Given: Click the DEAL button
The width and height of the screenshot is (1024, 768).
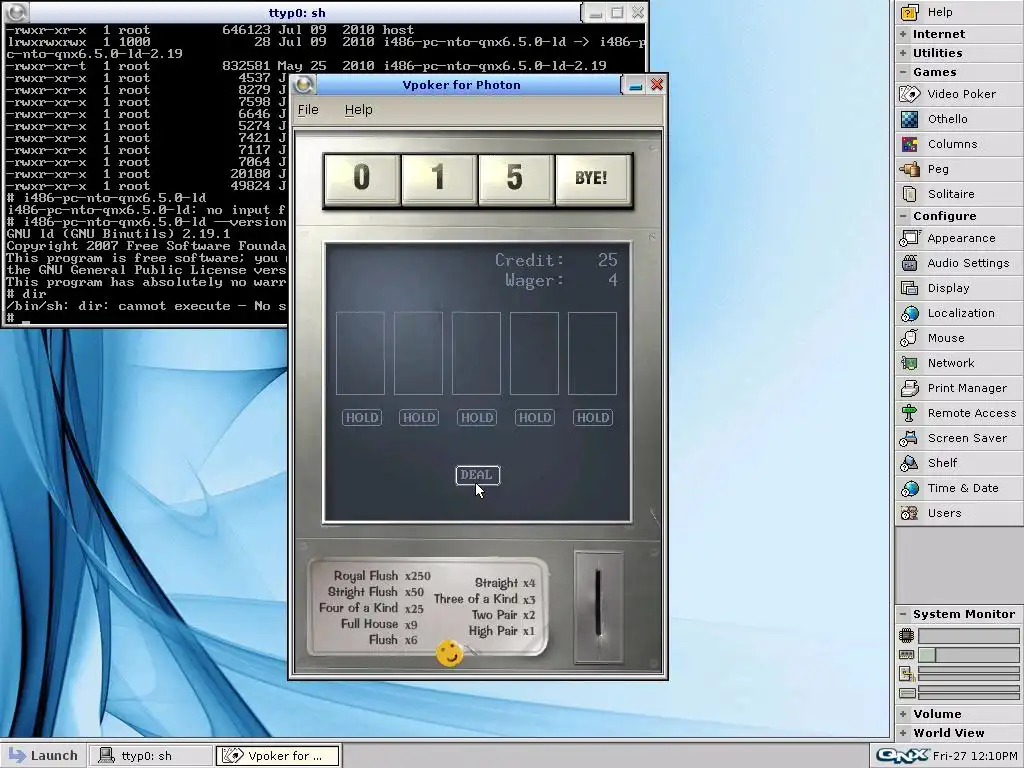Looking at the screenshot, I should (x=477, y=475).
